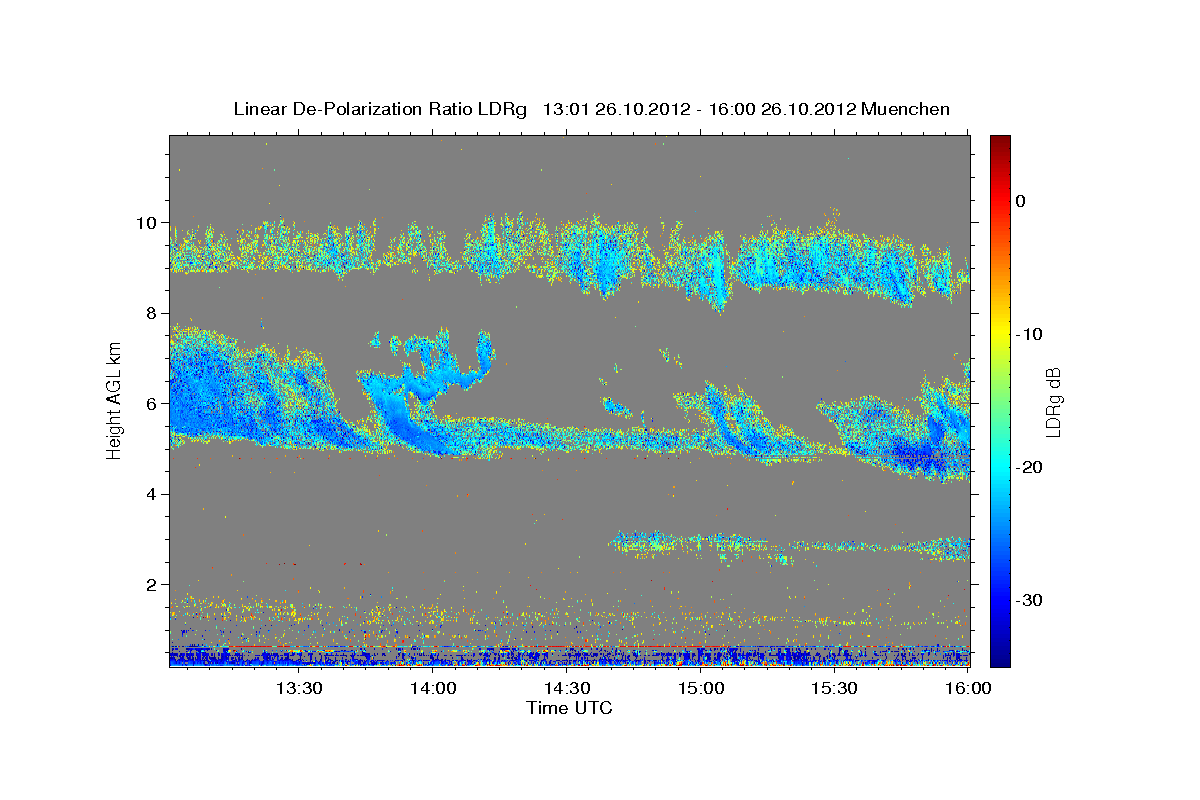The width and height of the screenshot is (1200, 800).
Task: Click the colorbar value label -10
Action: click(1030, 334)
